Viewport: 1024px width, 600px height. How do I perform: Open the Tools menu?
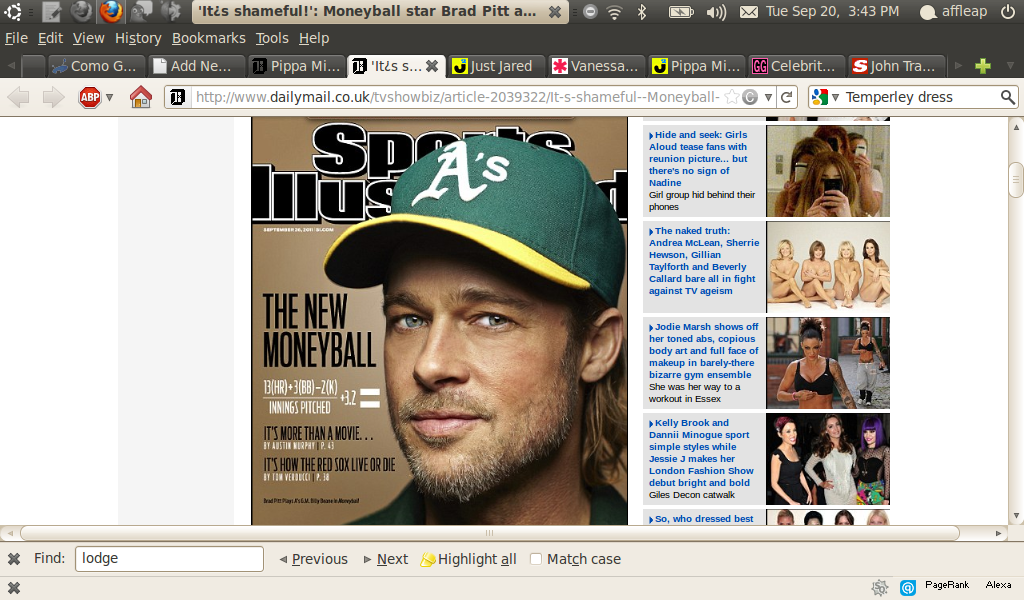272,39
